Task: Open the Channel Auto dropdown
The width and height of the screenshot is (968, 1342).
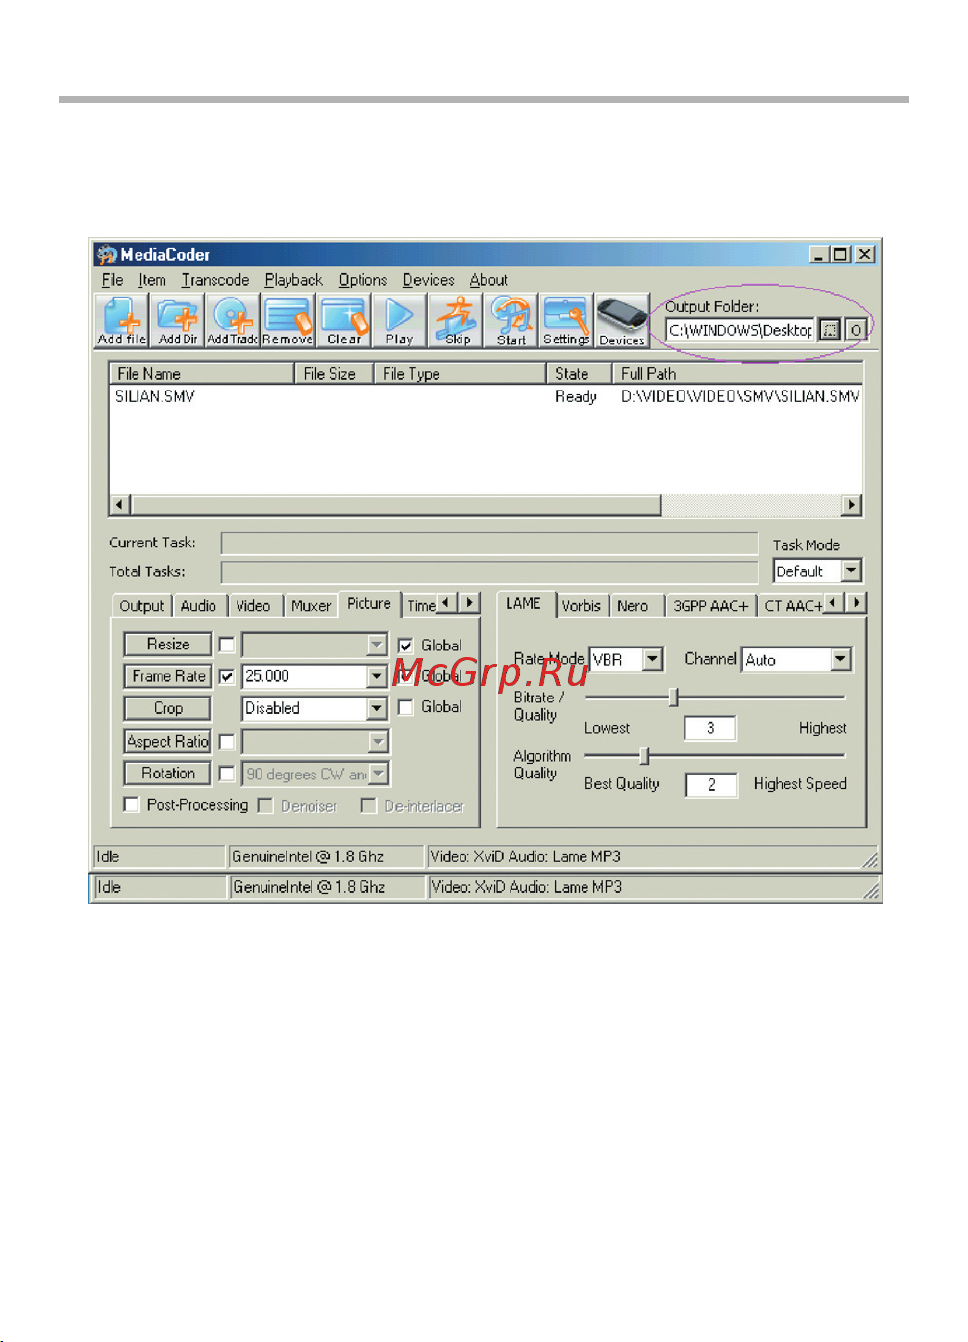Action: click(841, 659)
